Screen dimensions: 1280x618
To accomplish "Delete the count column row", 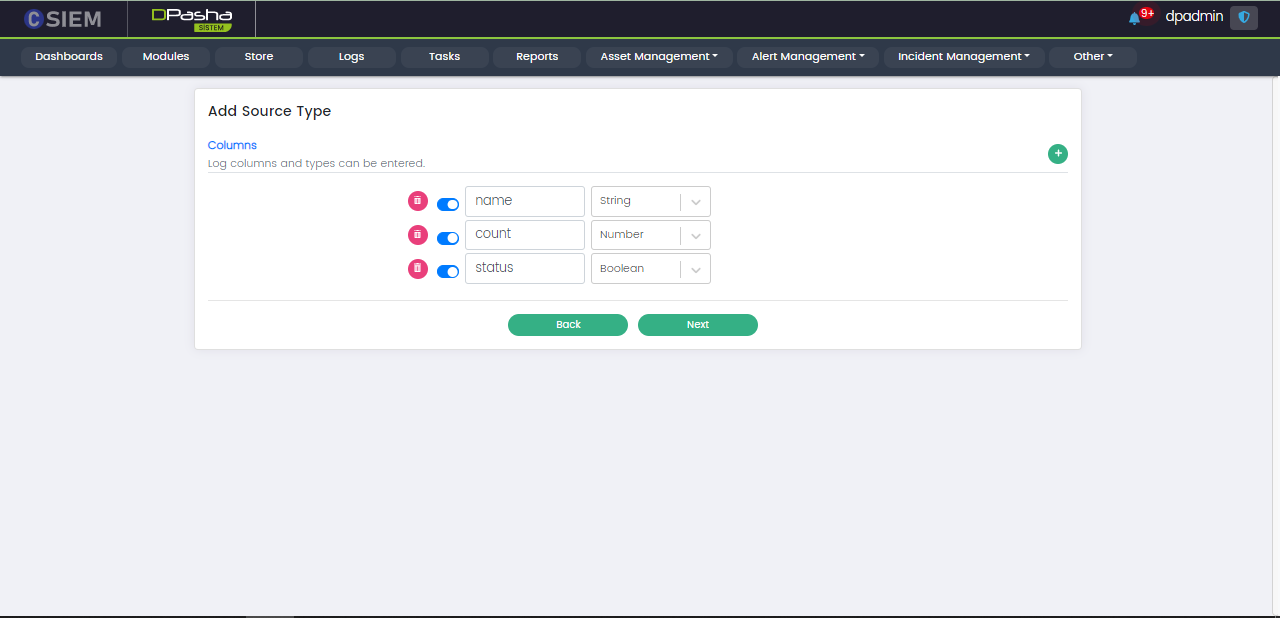I will [417, 235].
